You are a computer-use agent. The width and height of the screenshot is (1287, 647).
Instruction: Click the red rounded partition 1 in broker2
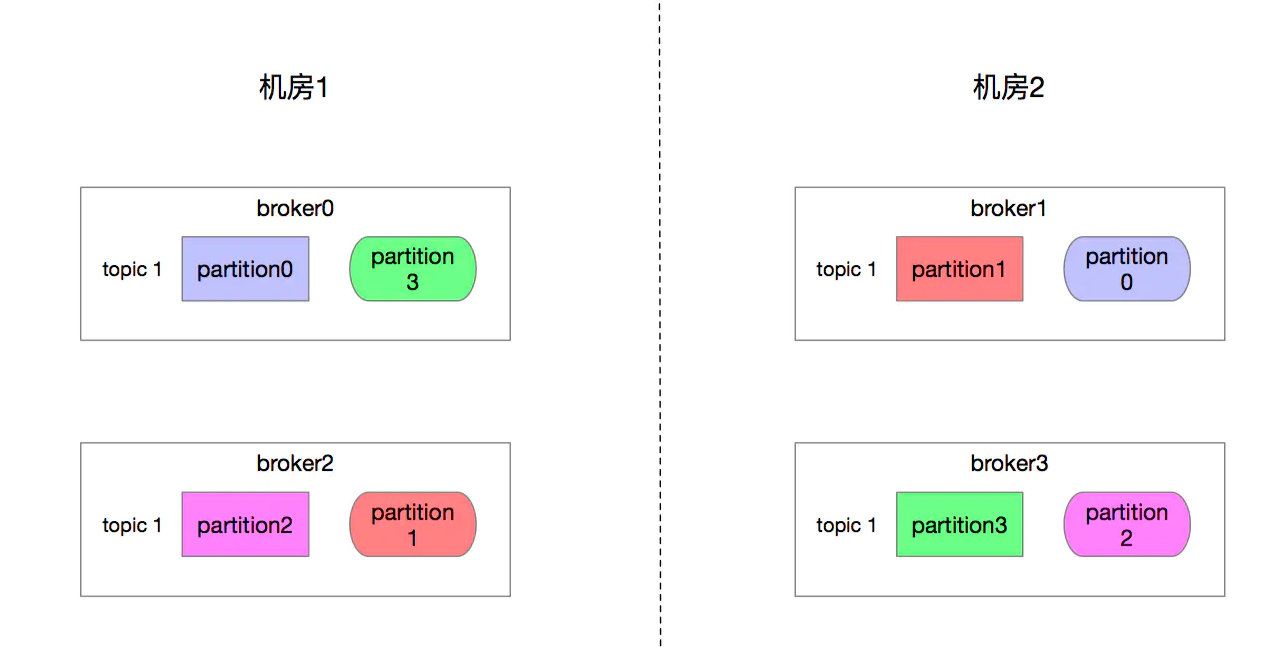point(413,524)
